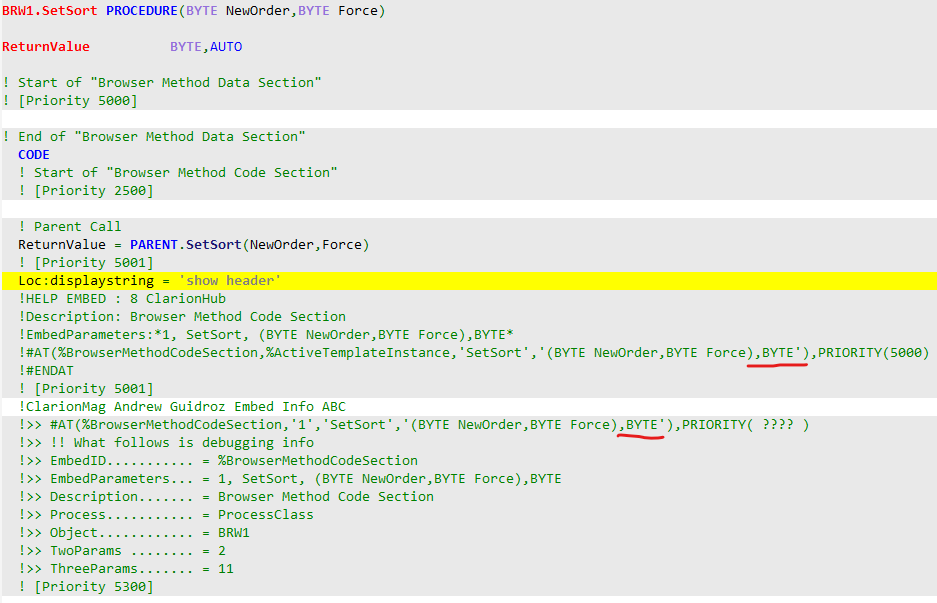Viewport: 937px width, 603px height.
Task: Click the "! Parent Call" comment
Action: pos(69,227)
